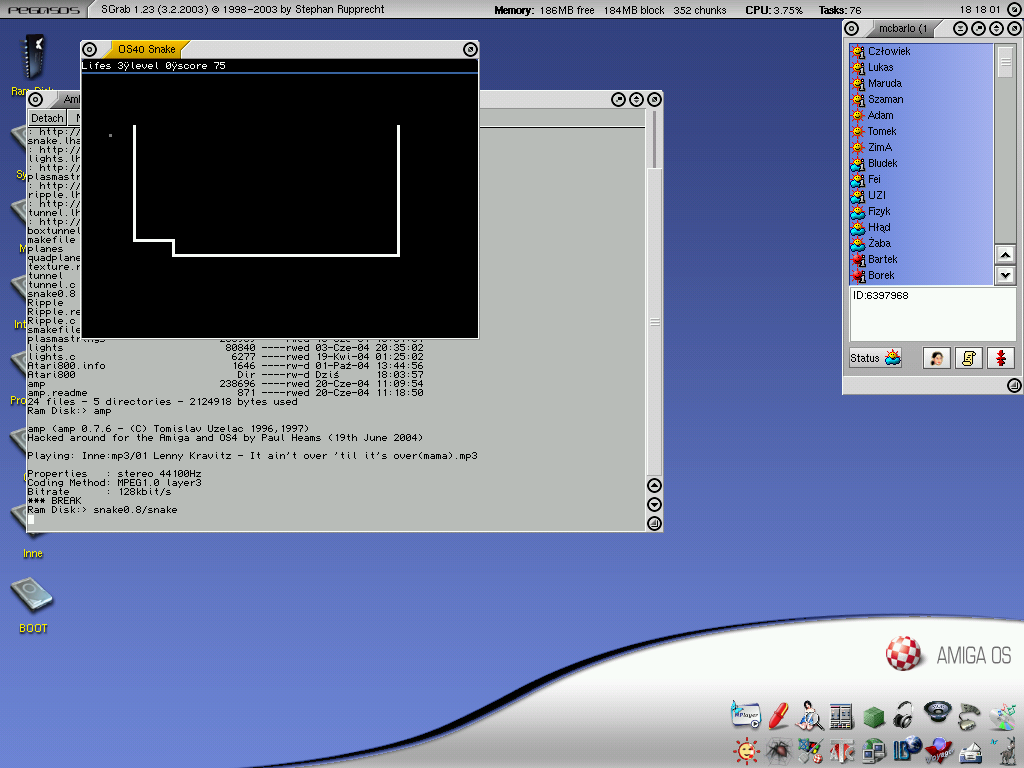The image size is (1024, 768).
Task: Launch the Voyager browser dock icon
Action: coord(939,751)
